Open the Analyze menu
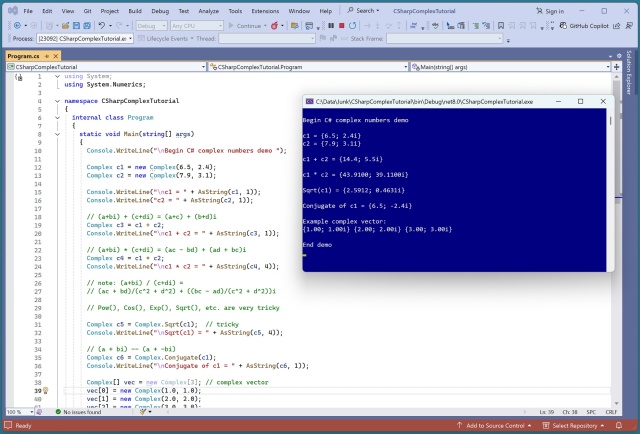 coord(209,11)
